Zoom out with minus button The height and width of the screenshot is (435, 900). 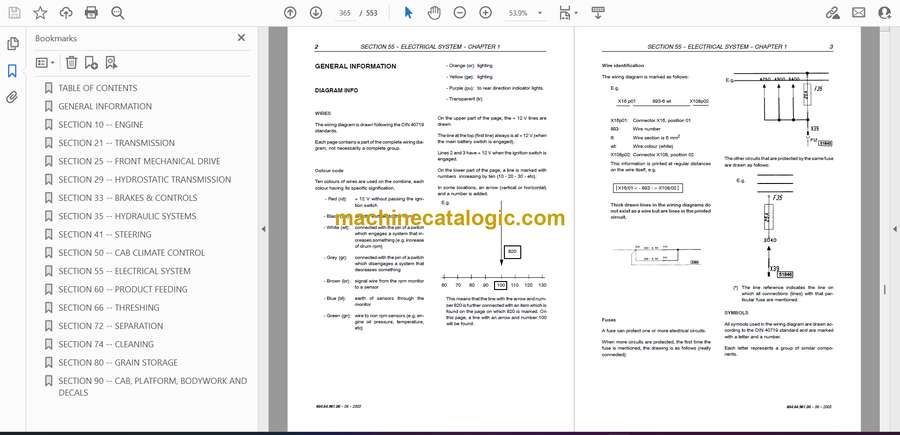[x=459, y=13]
